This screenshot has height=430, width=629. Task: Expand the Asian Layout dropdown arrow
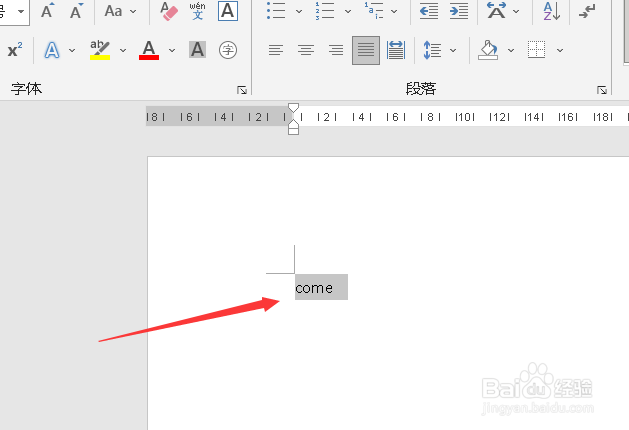coord(516,11)
